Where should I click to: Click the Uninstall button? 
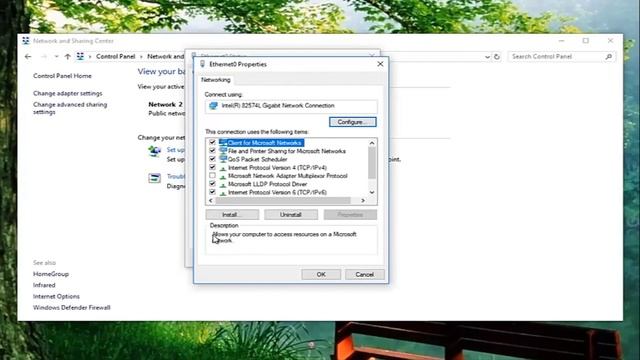[291, 214]
